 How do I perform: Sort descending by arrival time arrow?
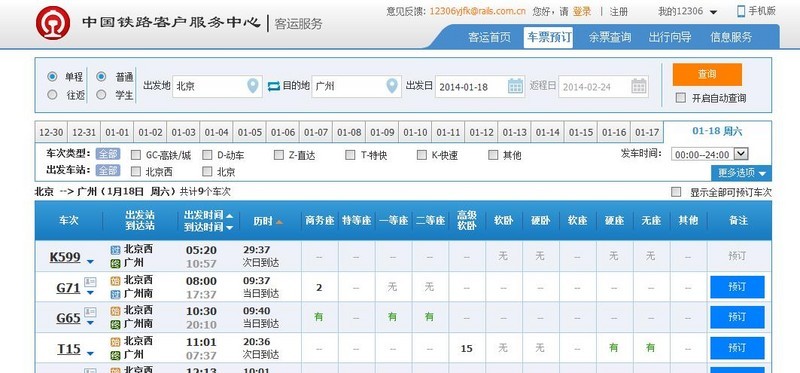pos(229,228)
